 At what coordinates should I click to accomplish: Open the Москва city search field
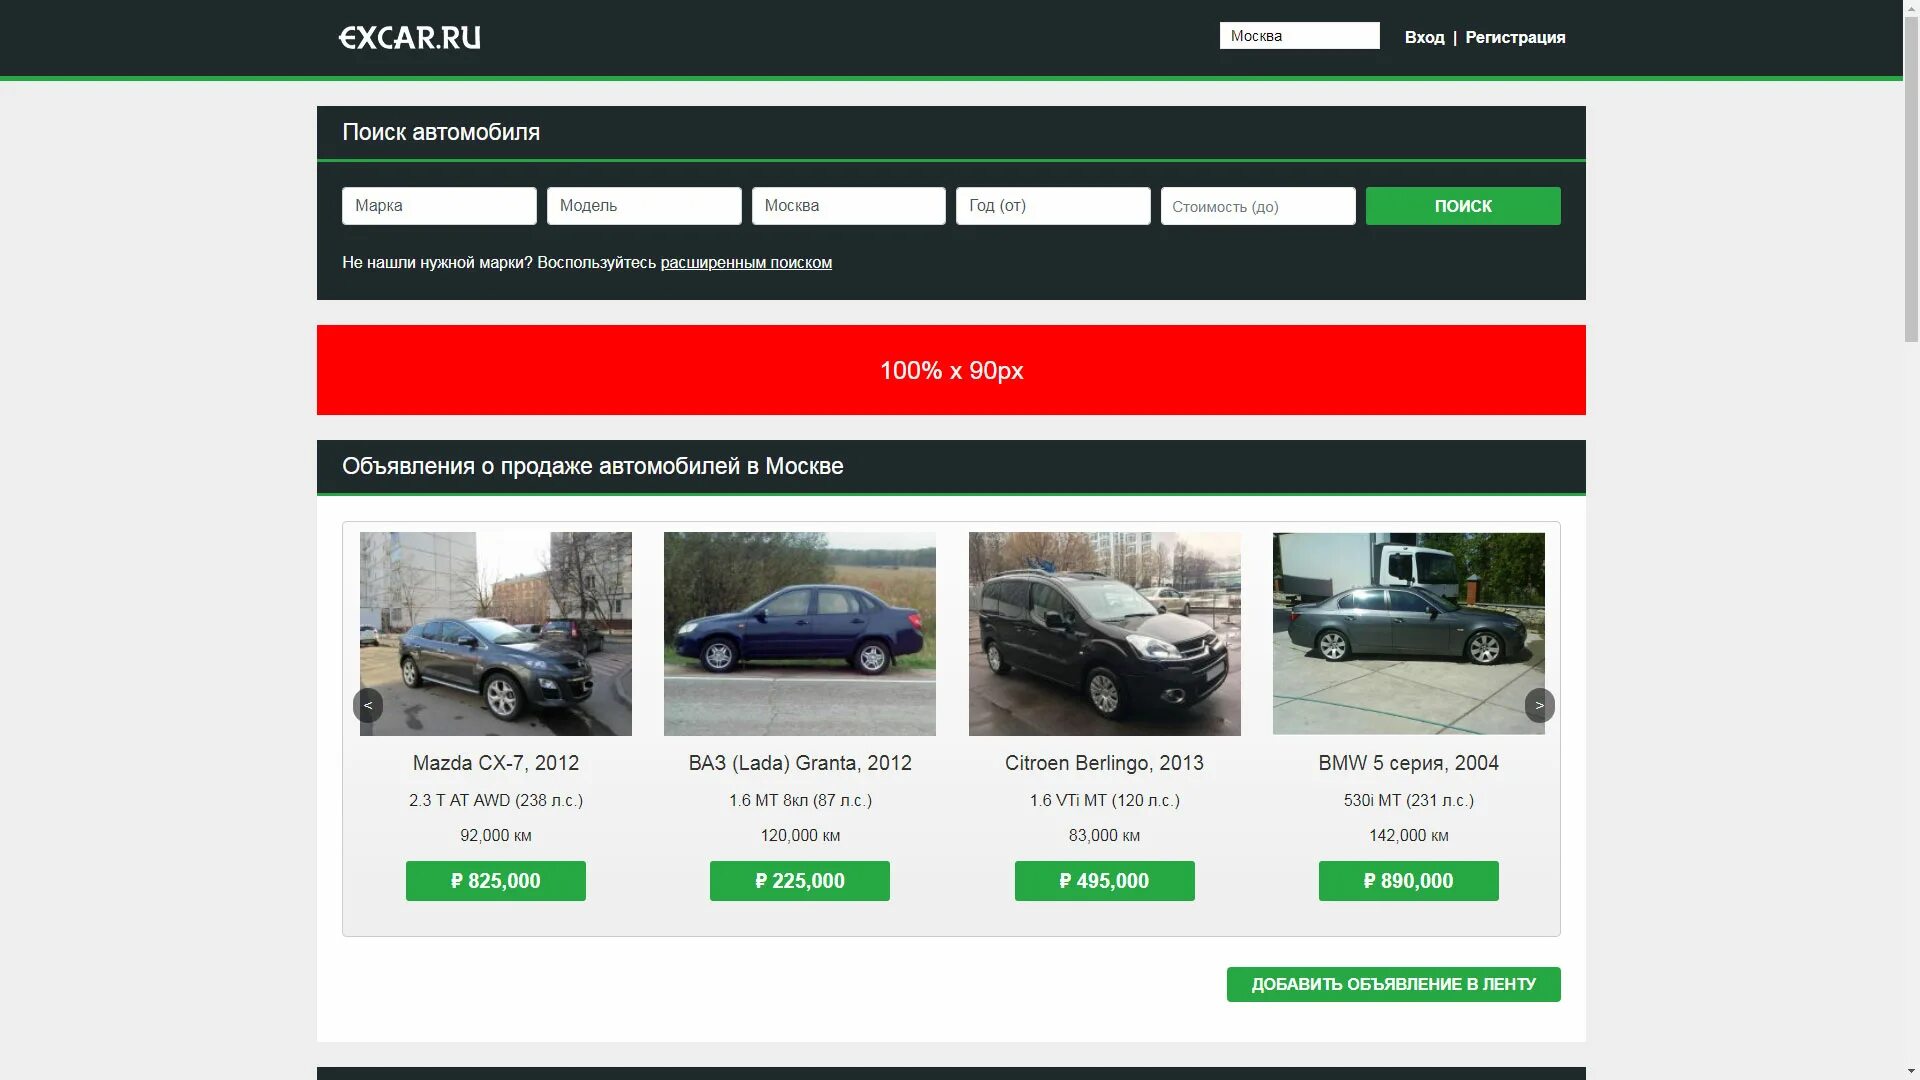coord(848,206)
